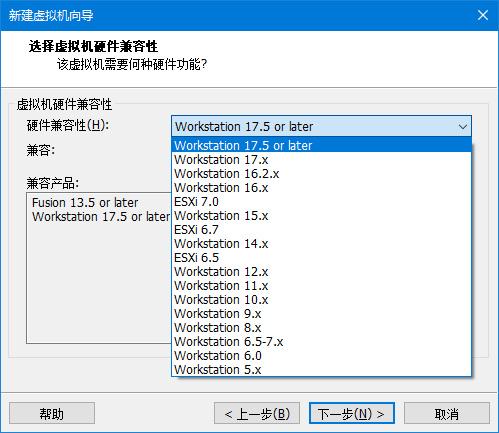Close the New Virtual Machine Wizard window
Screen dimensions: 499x433
483,15
